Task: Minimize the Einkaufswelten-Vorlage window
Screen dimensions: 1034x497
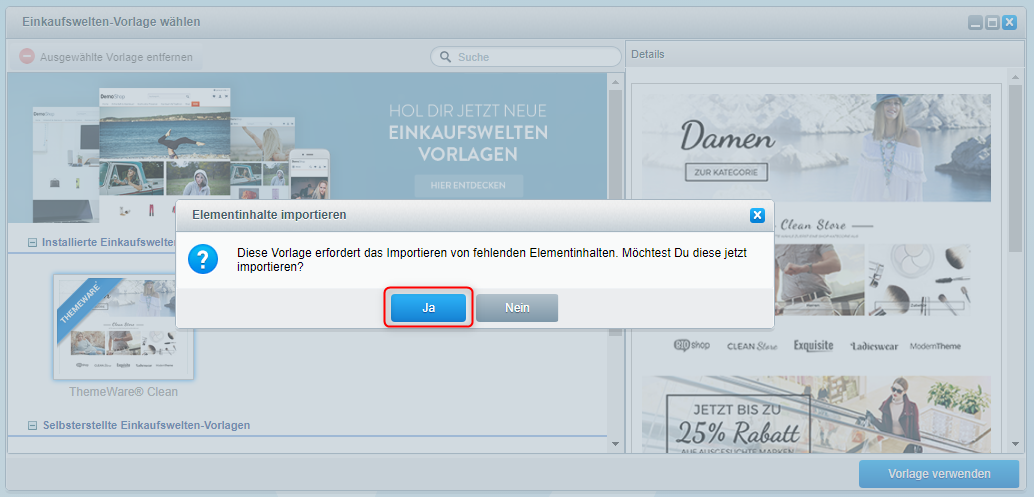Action: point(975,23)
